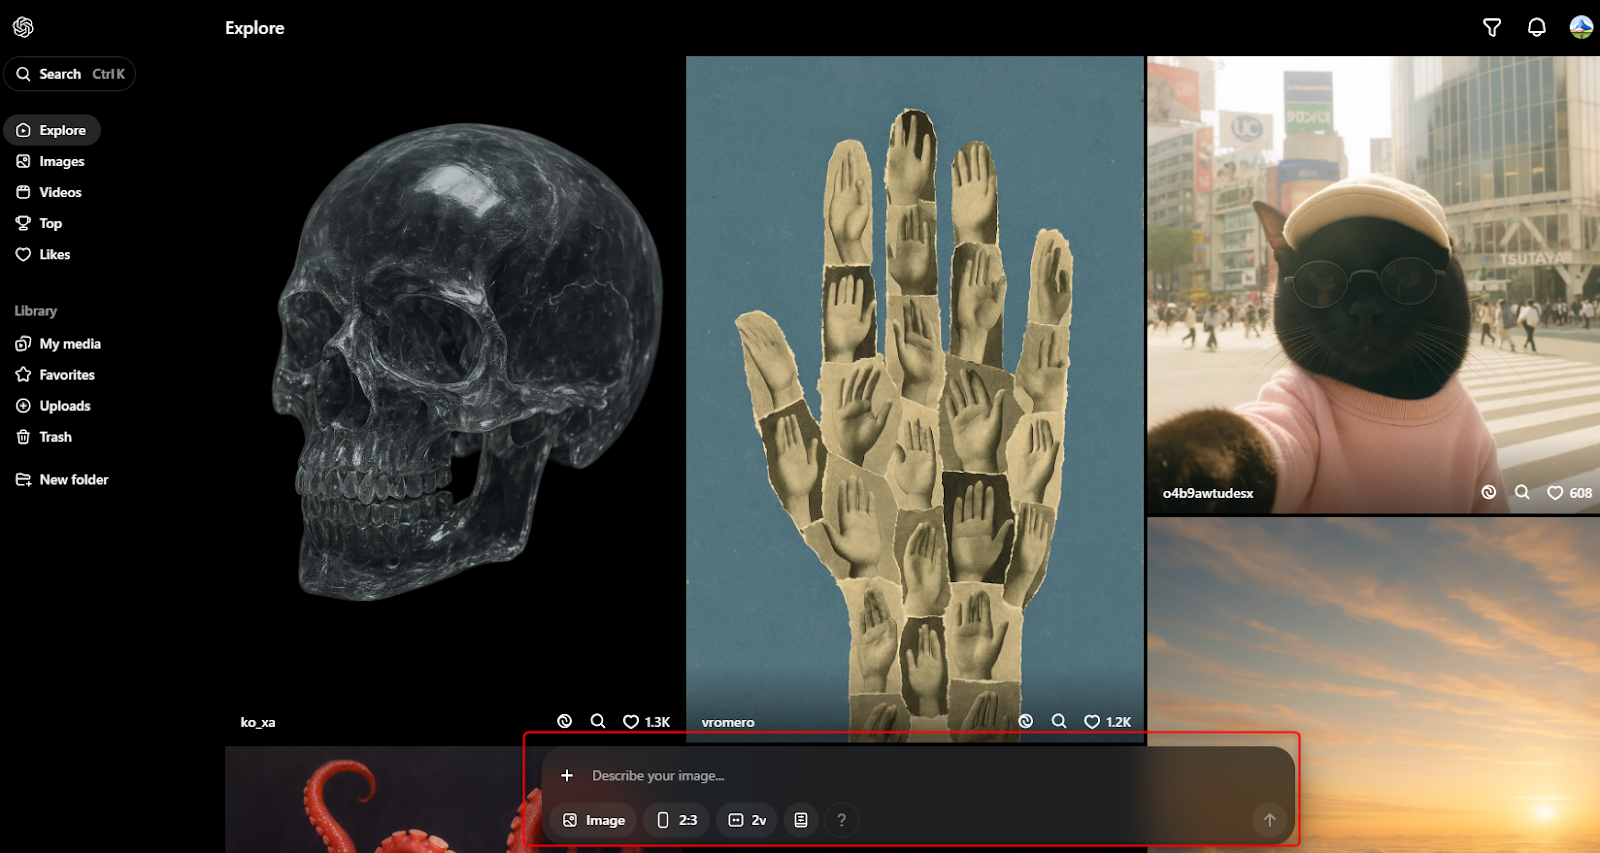Click the help question mark icon

click(x=841, y=820)
